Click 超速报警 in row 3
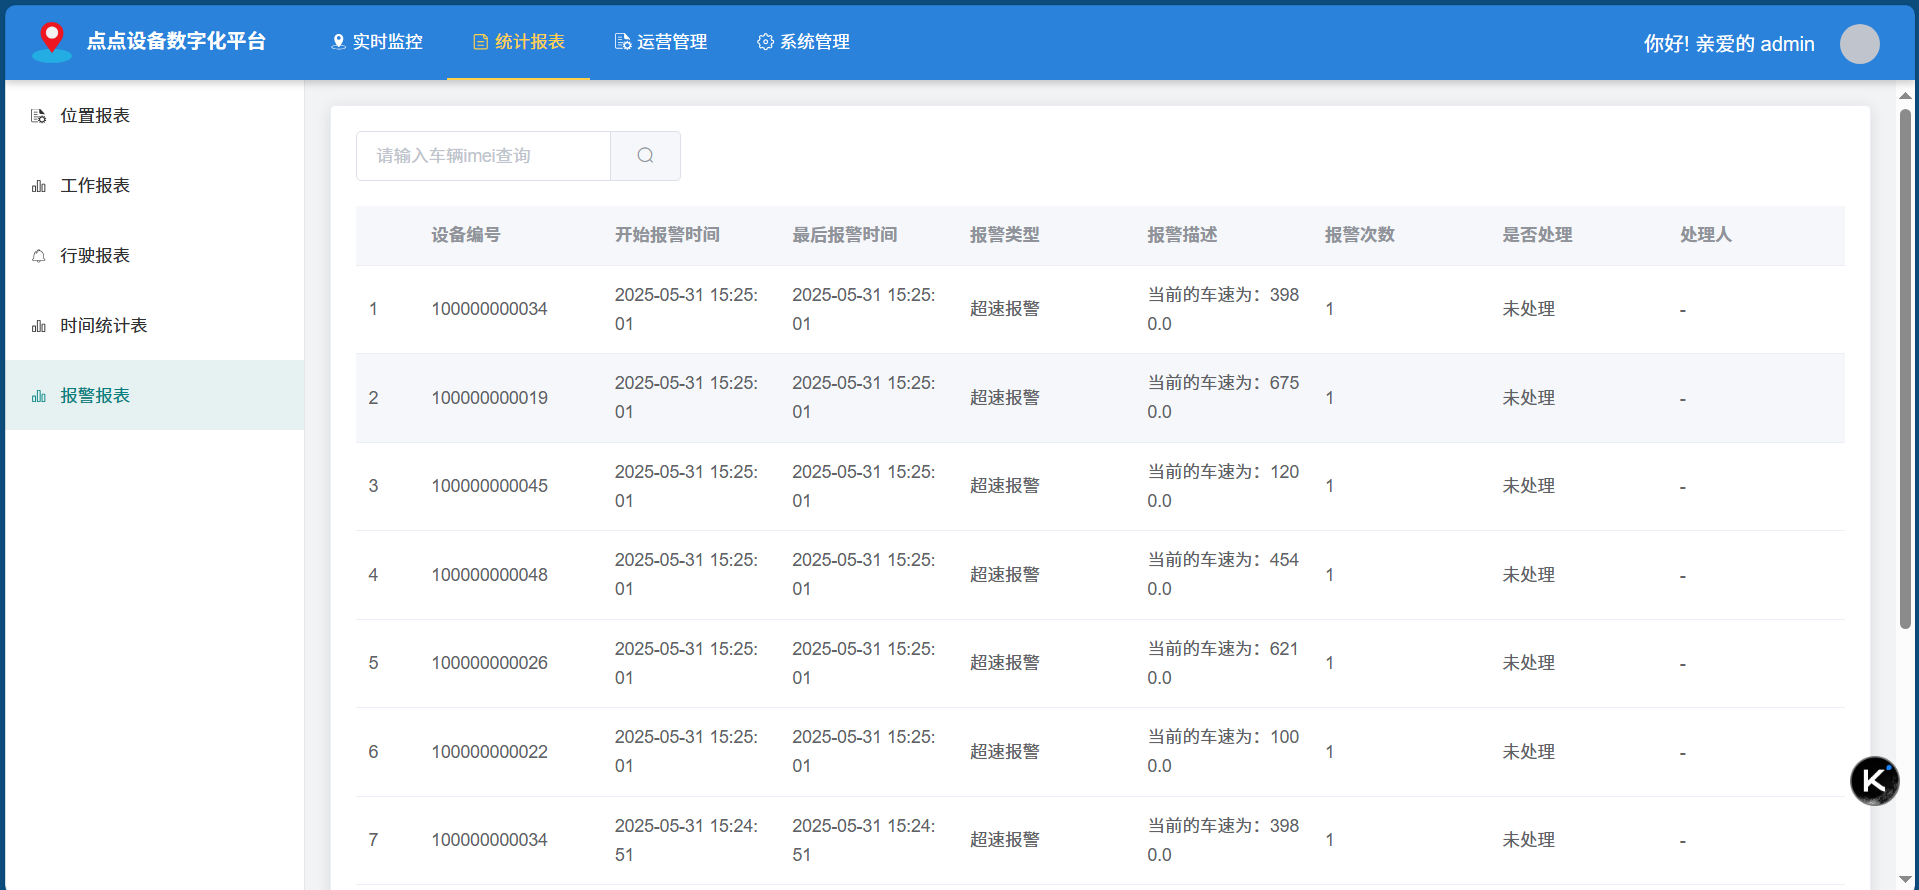The height and width of the screenshot is (890, 1919). click(x=1005, y=486)
